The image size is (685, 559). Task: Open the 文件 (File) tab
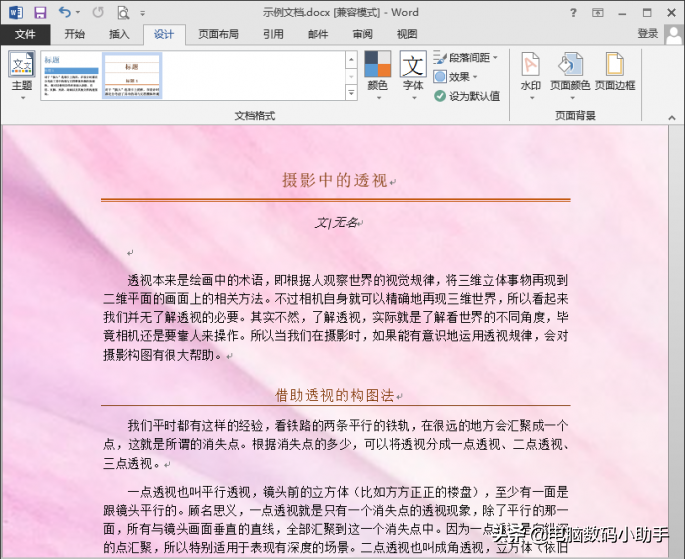click(x=25, y=34)
